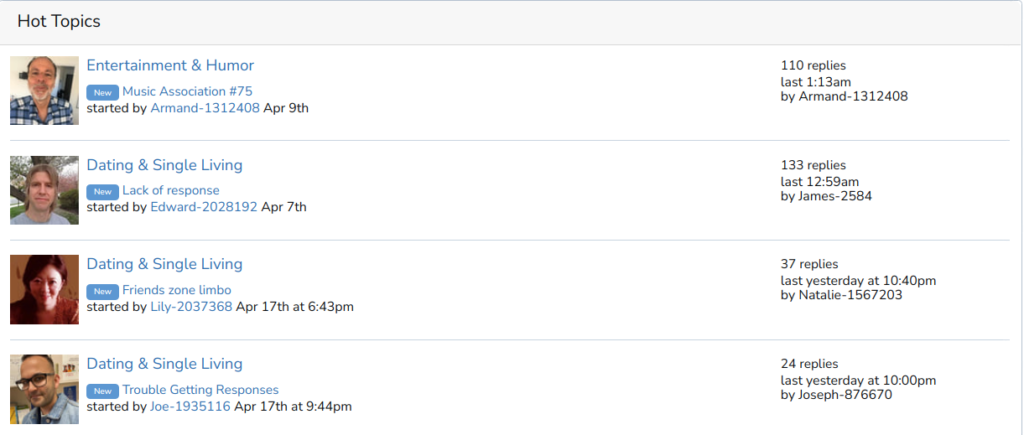View the Edward-2028192 profile link
1024x435 pixels.
pos(204,208)
